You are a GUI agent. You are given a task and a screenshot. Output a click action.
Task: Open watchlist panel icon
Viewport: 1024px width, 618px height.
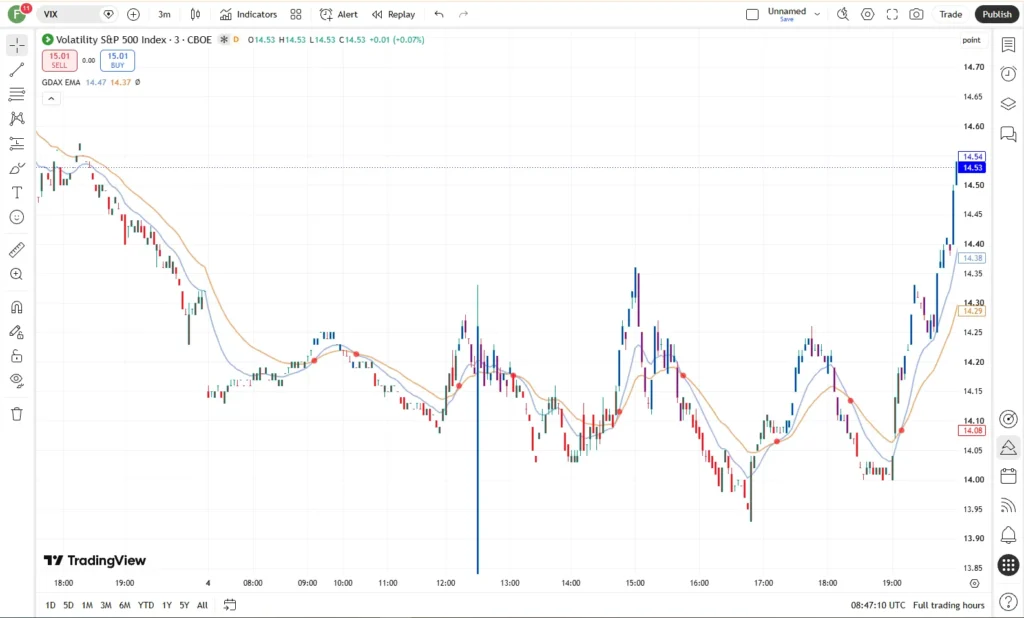point(1008,44)
